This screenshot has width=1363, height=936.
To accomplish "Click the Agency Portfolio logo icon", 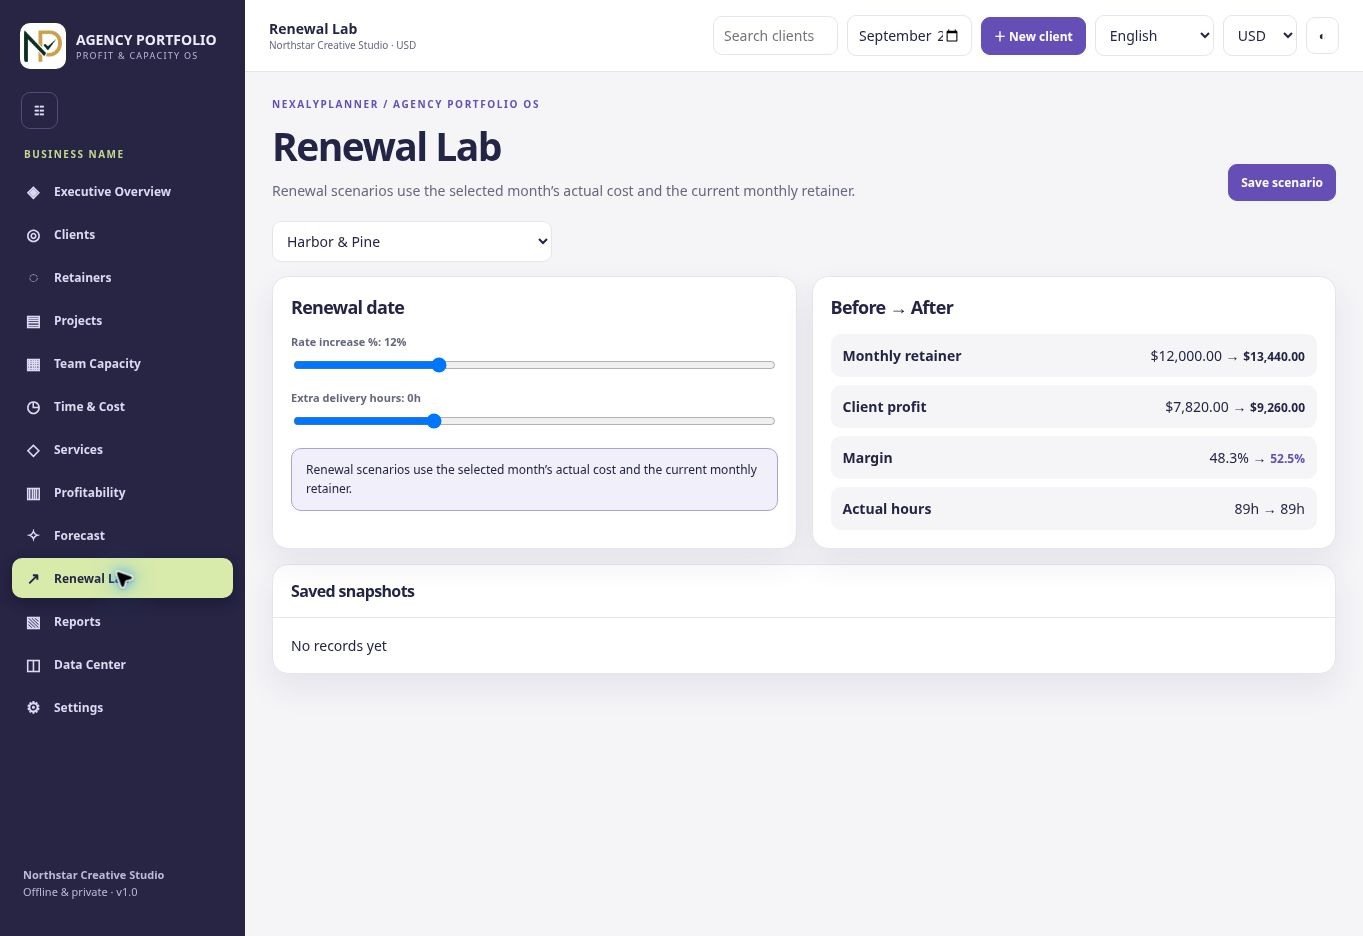I will tap(43, 46).
